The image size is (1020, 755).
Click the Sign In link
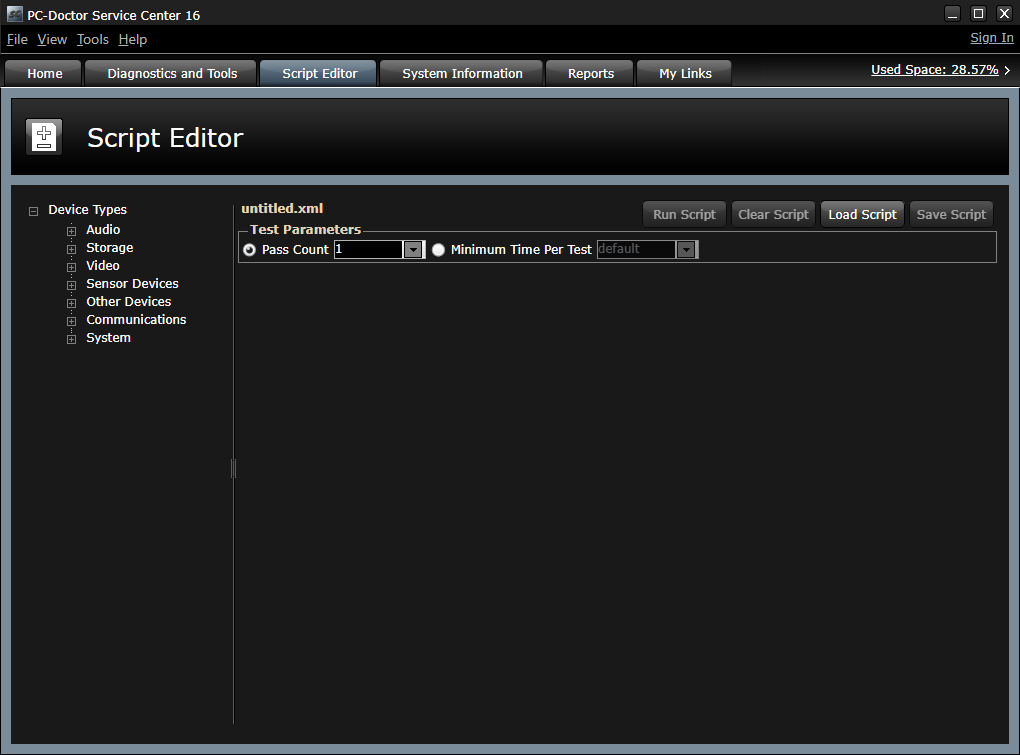click(x=991, y=38)
